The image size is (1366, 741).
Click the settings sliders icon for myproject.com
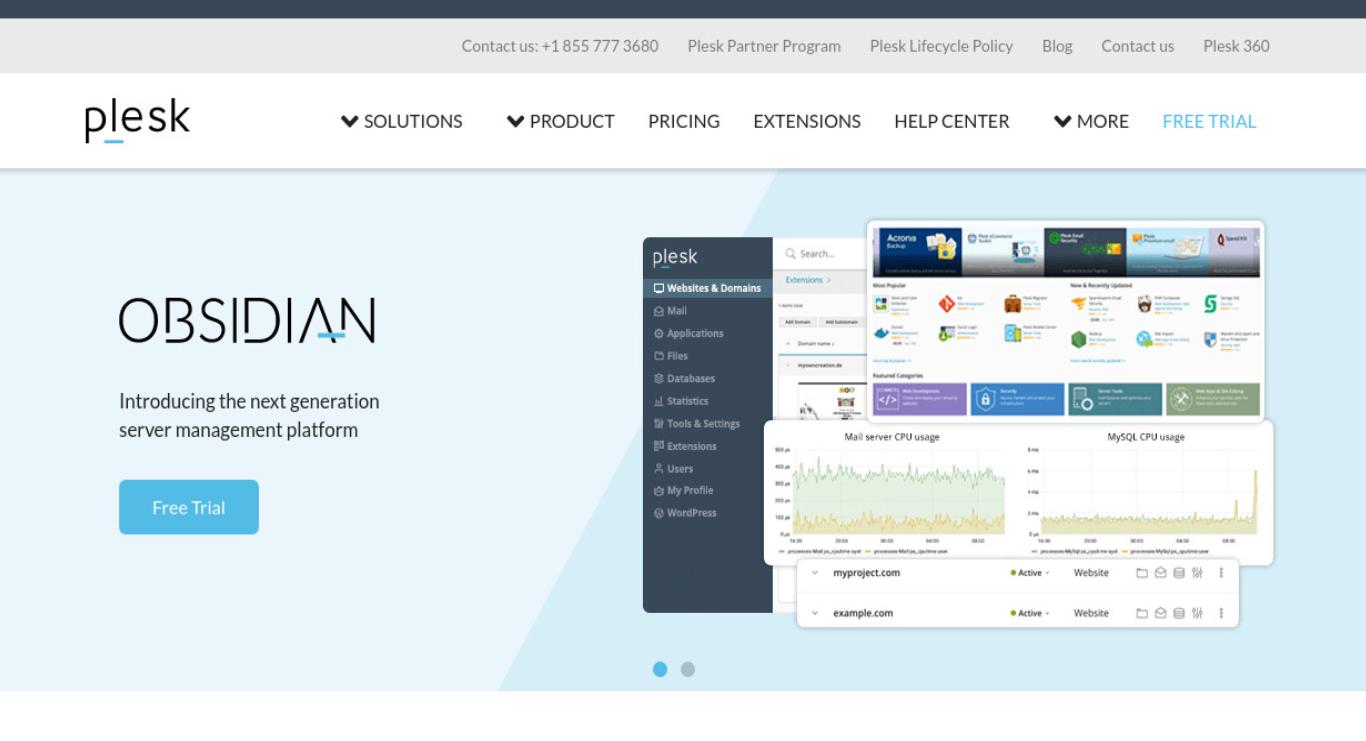pyautogui.click(x=1197, y=573)
